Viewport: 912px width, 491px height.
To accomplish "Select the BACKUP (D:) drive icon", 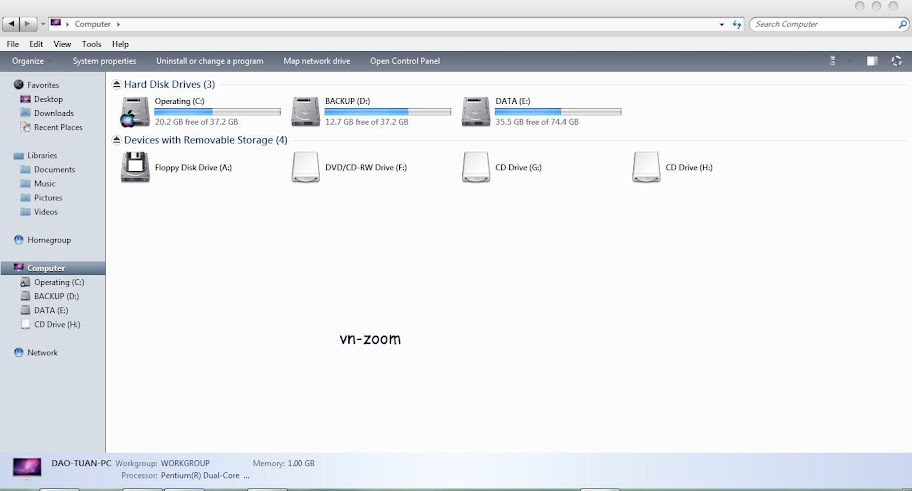I will pos(305,111).
